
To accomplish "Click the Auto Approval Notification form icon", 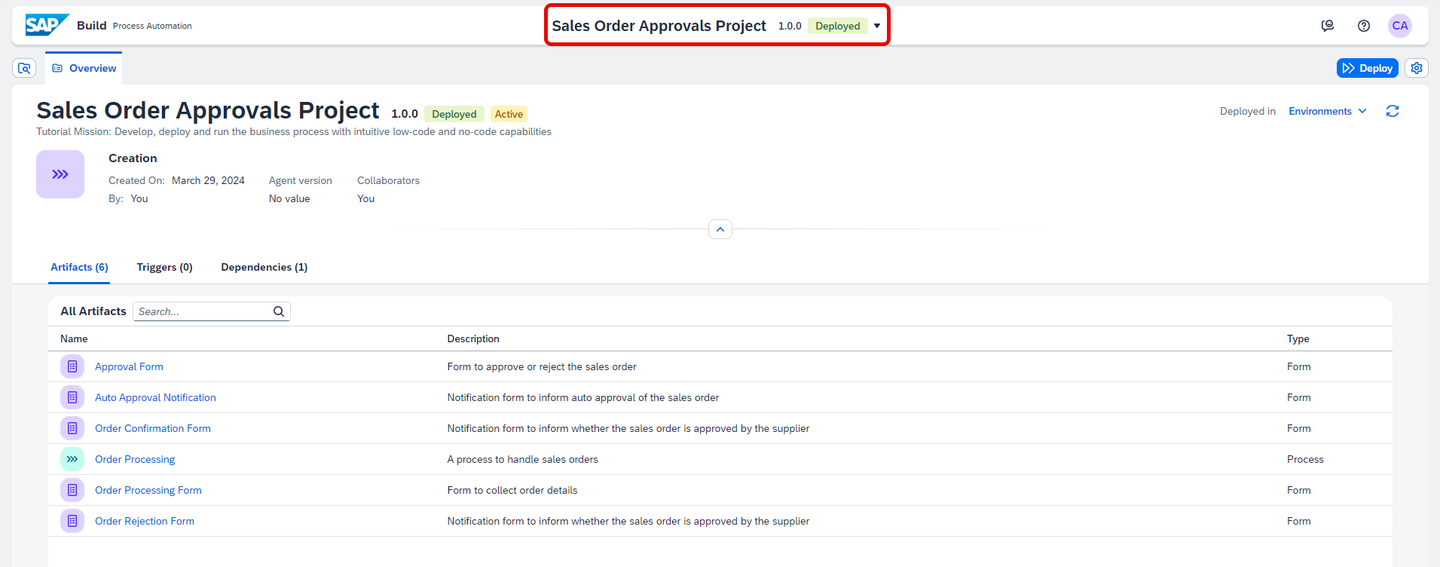I will [72, 398].
